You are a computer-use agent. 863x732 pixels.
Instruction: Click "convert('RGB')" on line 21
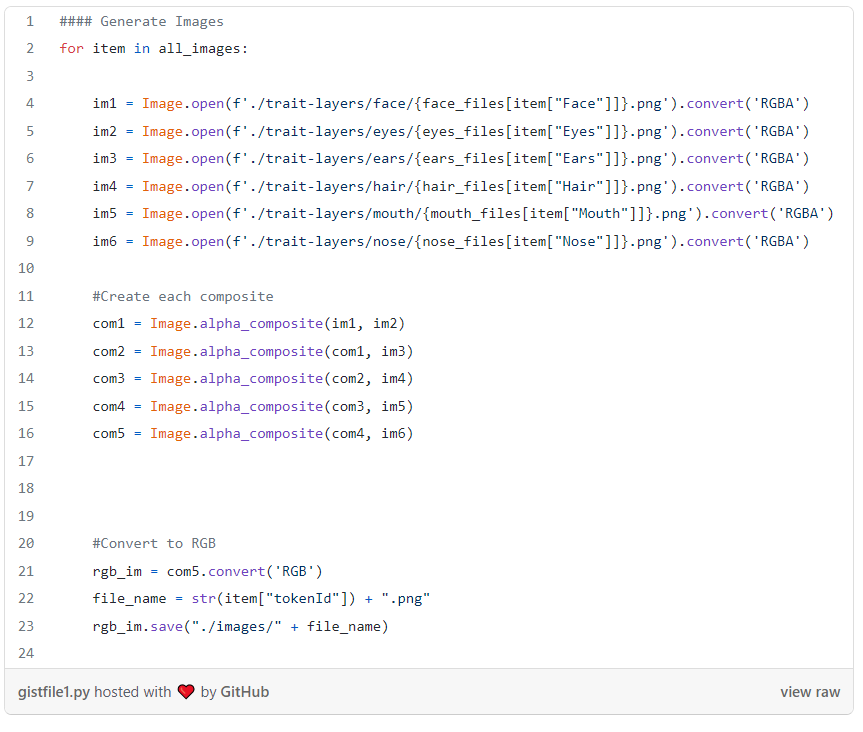[x=265, y=571]
